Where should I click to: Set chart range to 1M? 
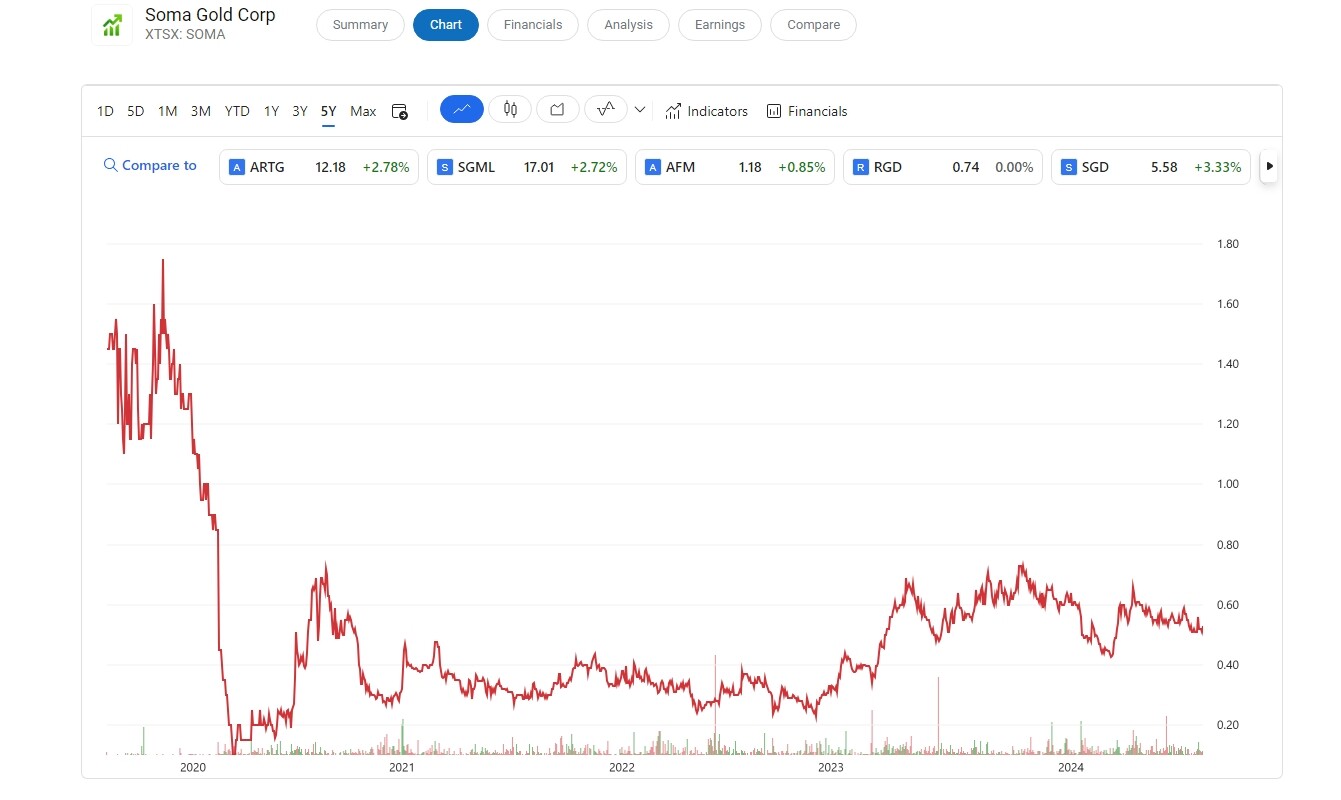(x=168, y=111)
